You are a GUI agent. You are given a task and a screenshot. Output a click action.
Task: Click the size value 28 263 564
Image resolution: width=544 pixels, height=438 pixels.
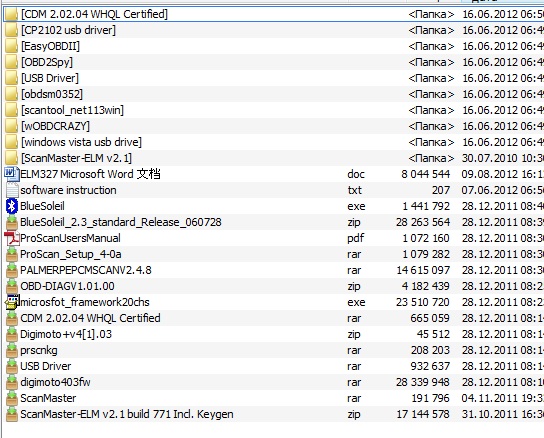[x=423, y=222]
